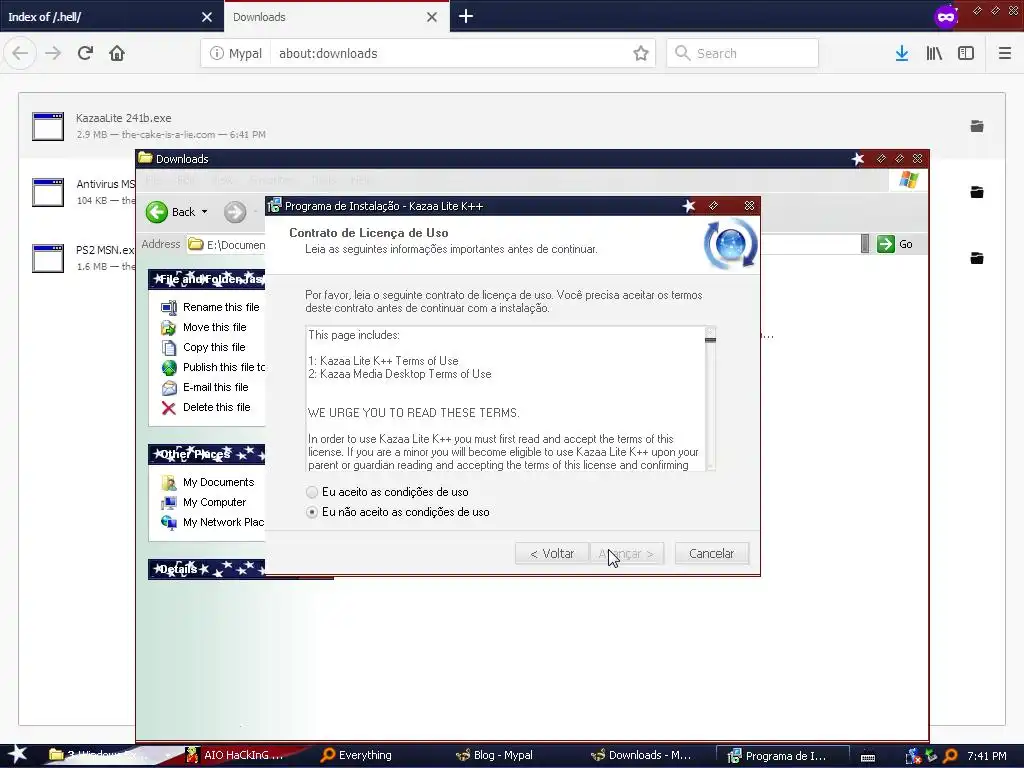
Task: Click the tray magnifier search icon
Action: [951, 756]
